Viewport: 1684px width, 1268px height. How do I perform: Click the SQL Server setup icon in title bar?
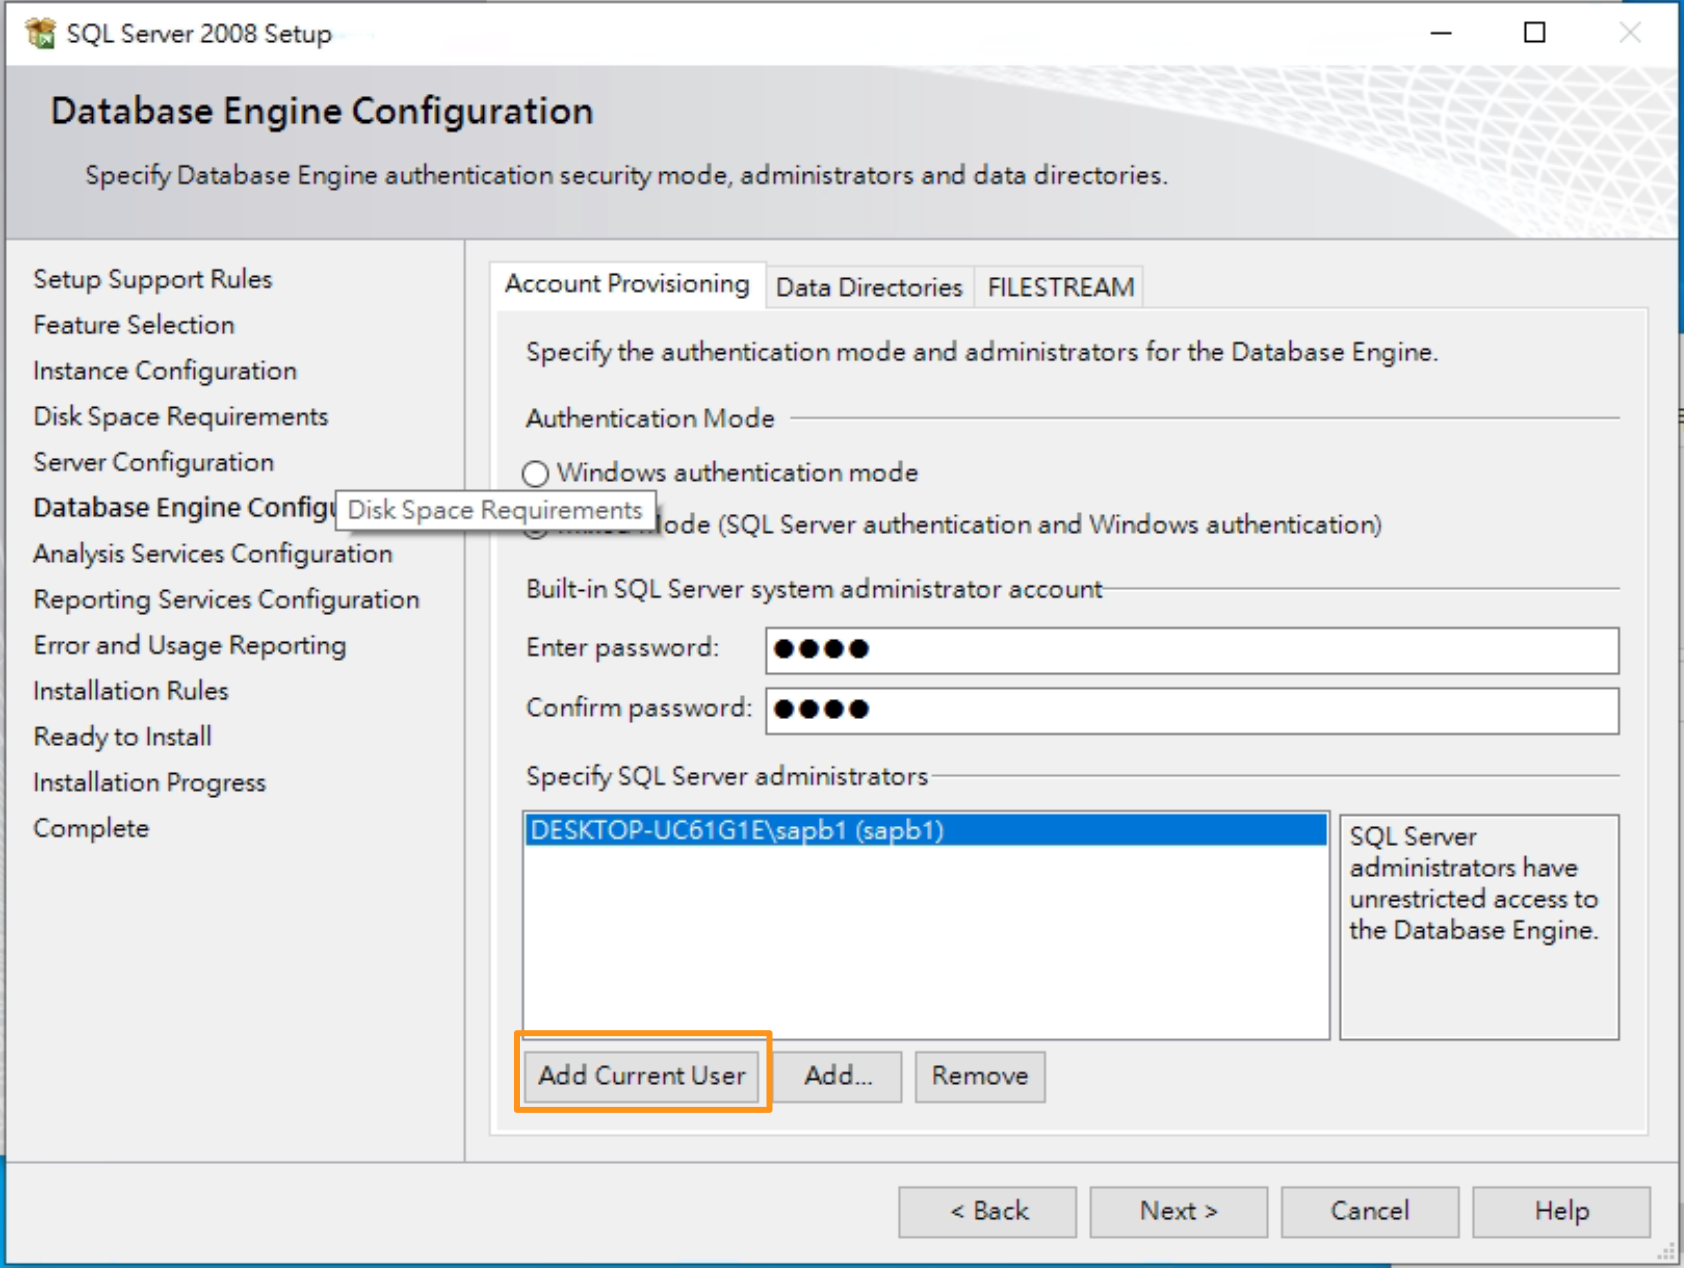39,32
